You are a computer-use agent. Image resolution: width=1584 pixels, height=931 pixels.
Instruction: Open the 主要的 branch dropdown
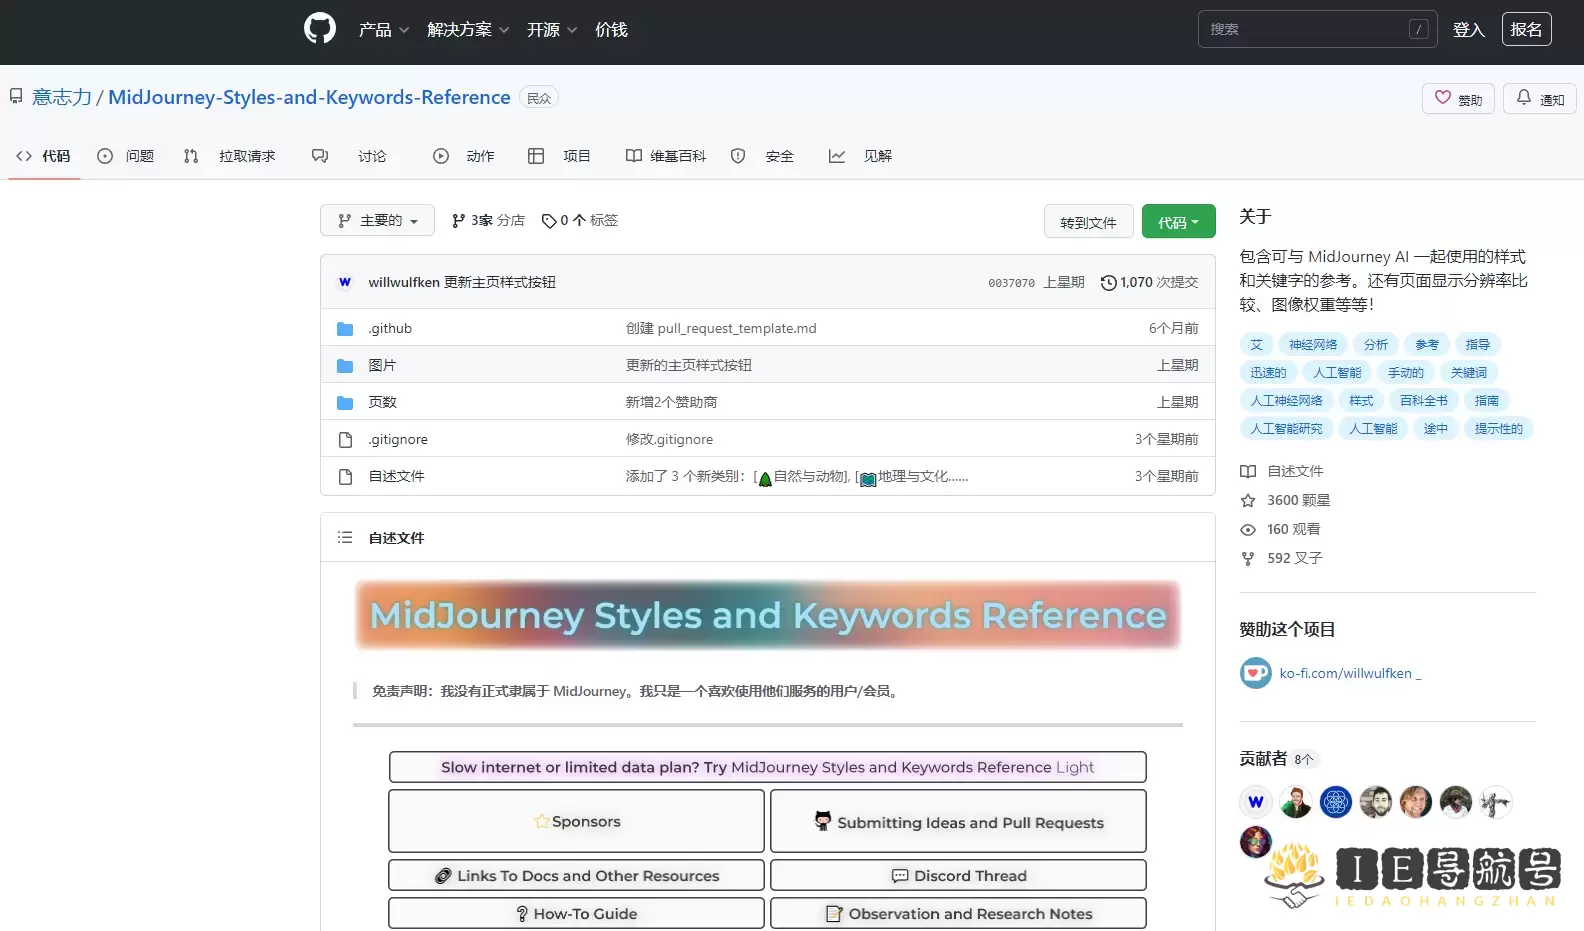click(377, 220)
